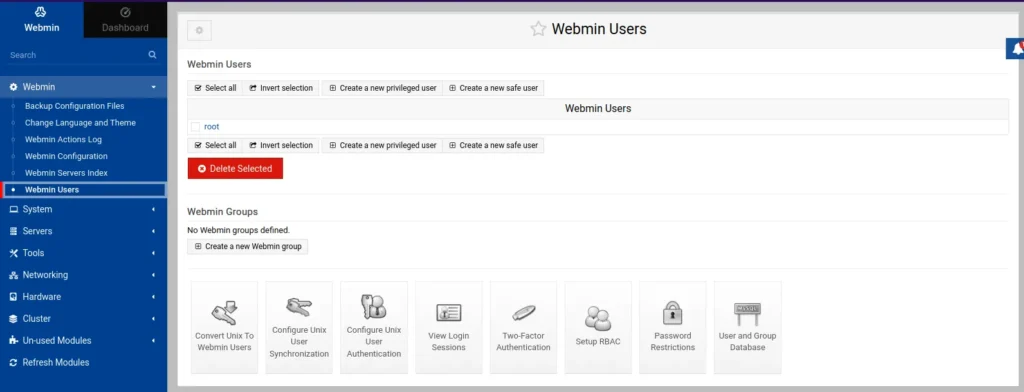Open User and Group Database icon

[747, 327]
